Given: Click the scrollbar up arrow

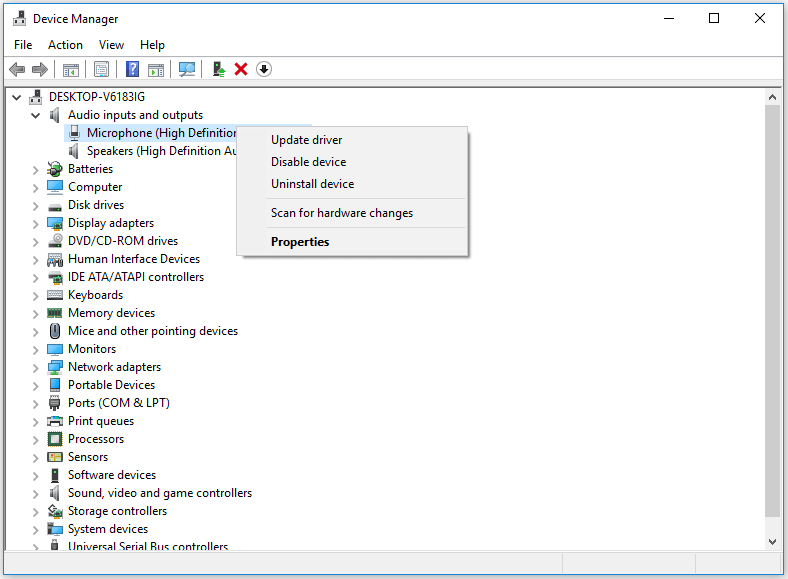Looking at the screenshot, I should [772, 97].
